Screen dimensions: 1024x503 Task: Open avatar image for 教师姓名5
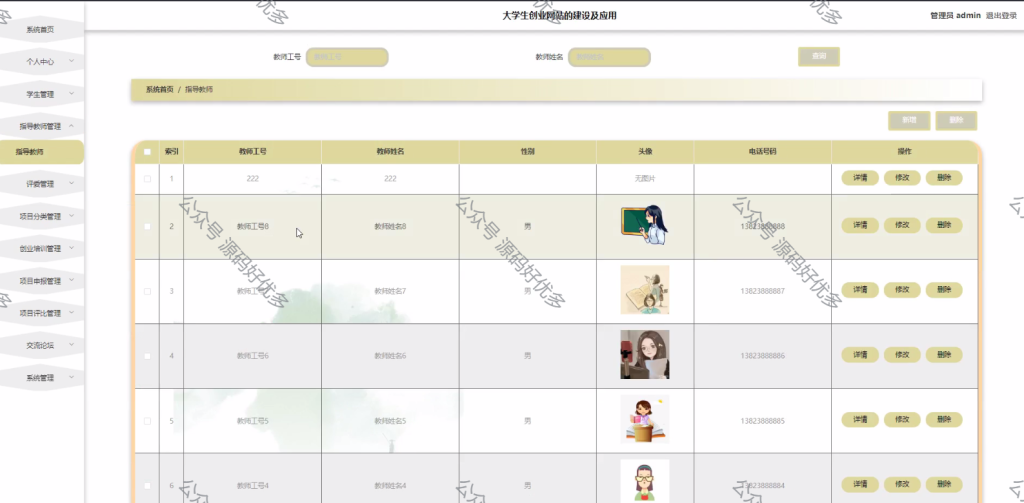645,419
